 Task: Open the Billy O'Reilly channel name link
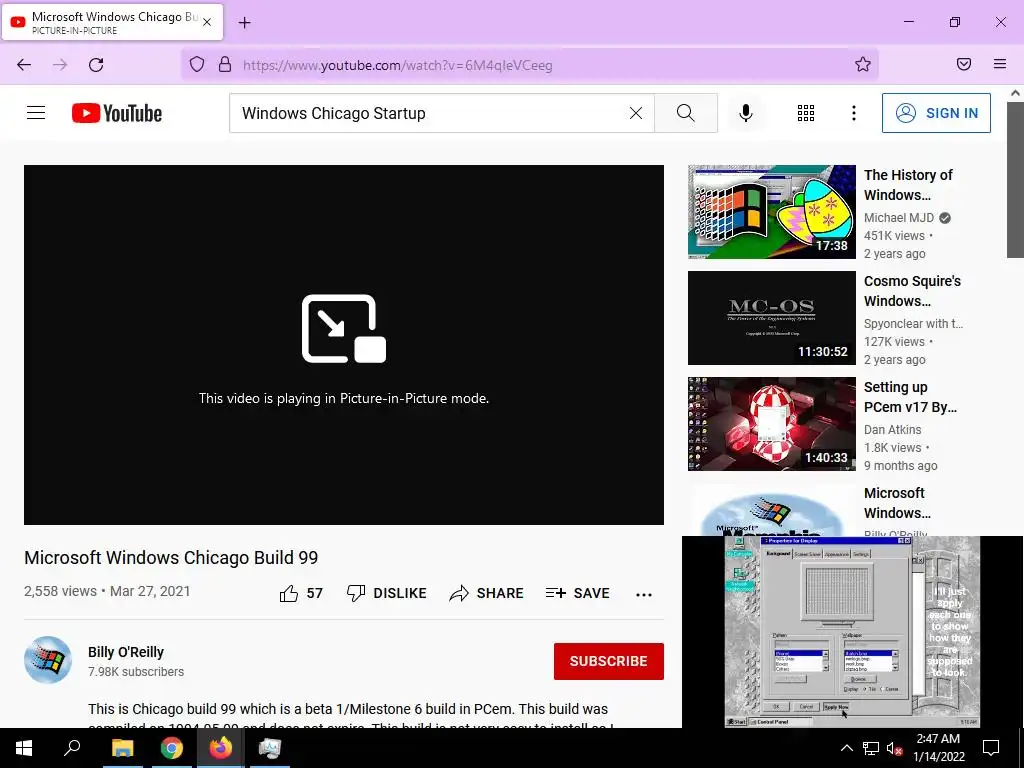(126, 652)
